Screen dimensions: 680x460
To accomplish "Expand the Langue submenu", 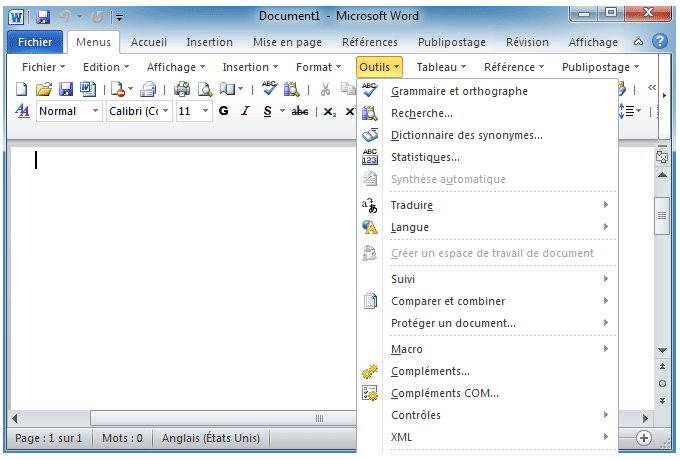I will tap(487, 227).
